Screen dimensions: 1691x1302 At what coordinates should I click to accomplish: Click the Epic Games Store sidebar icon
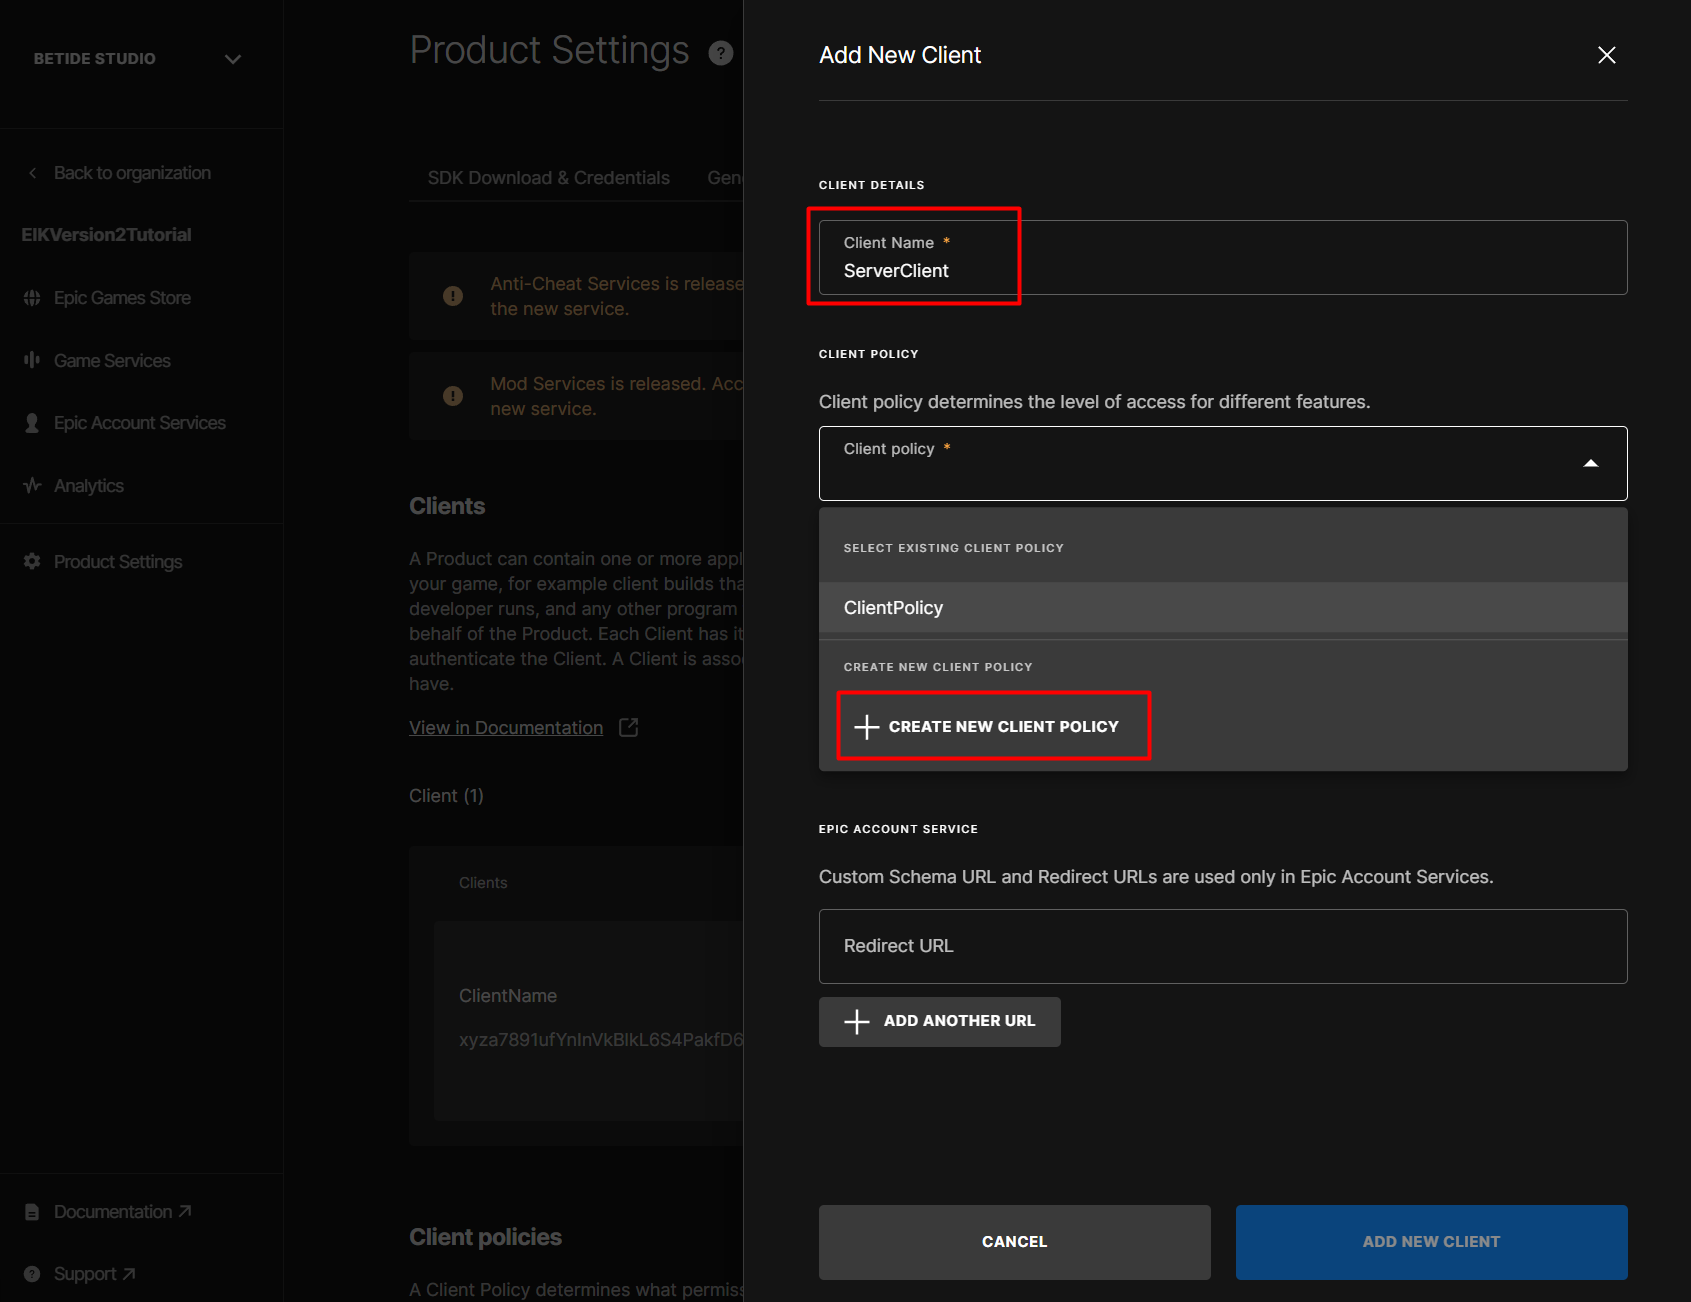point(32,298)
